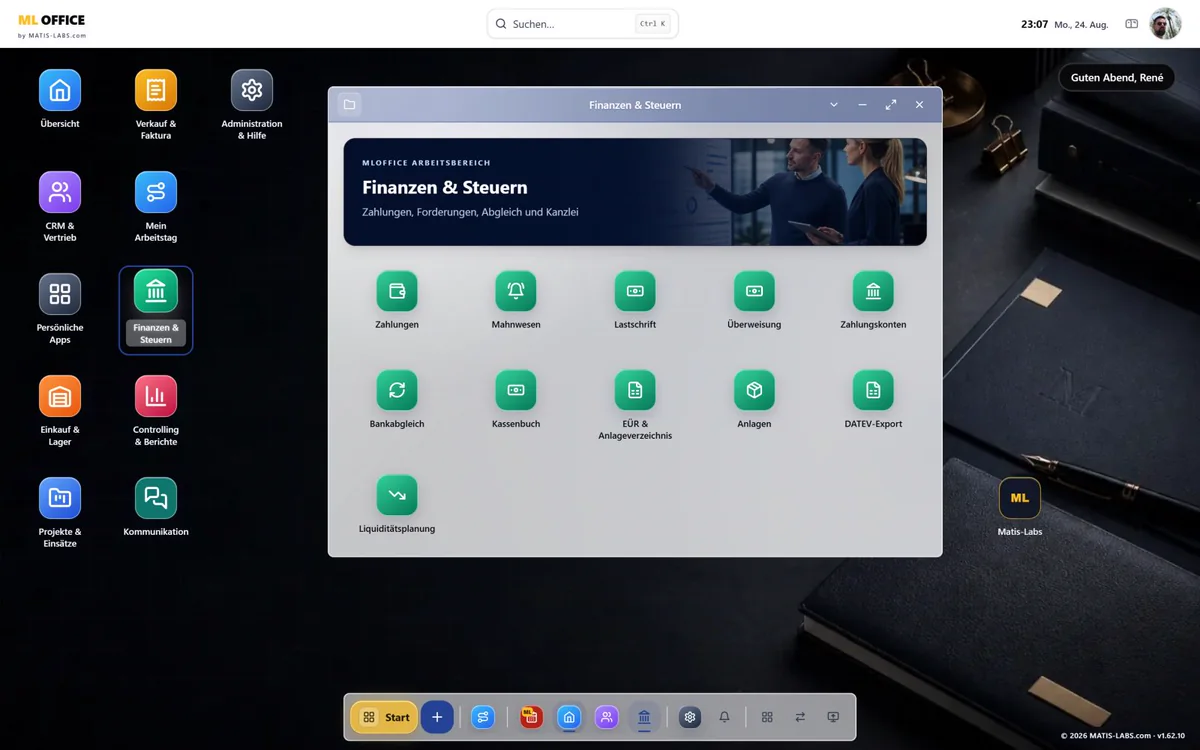Open Persönliche Apps desktop icon

point(60,294)
